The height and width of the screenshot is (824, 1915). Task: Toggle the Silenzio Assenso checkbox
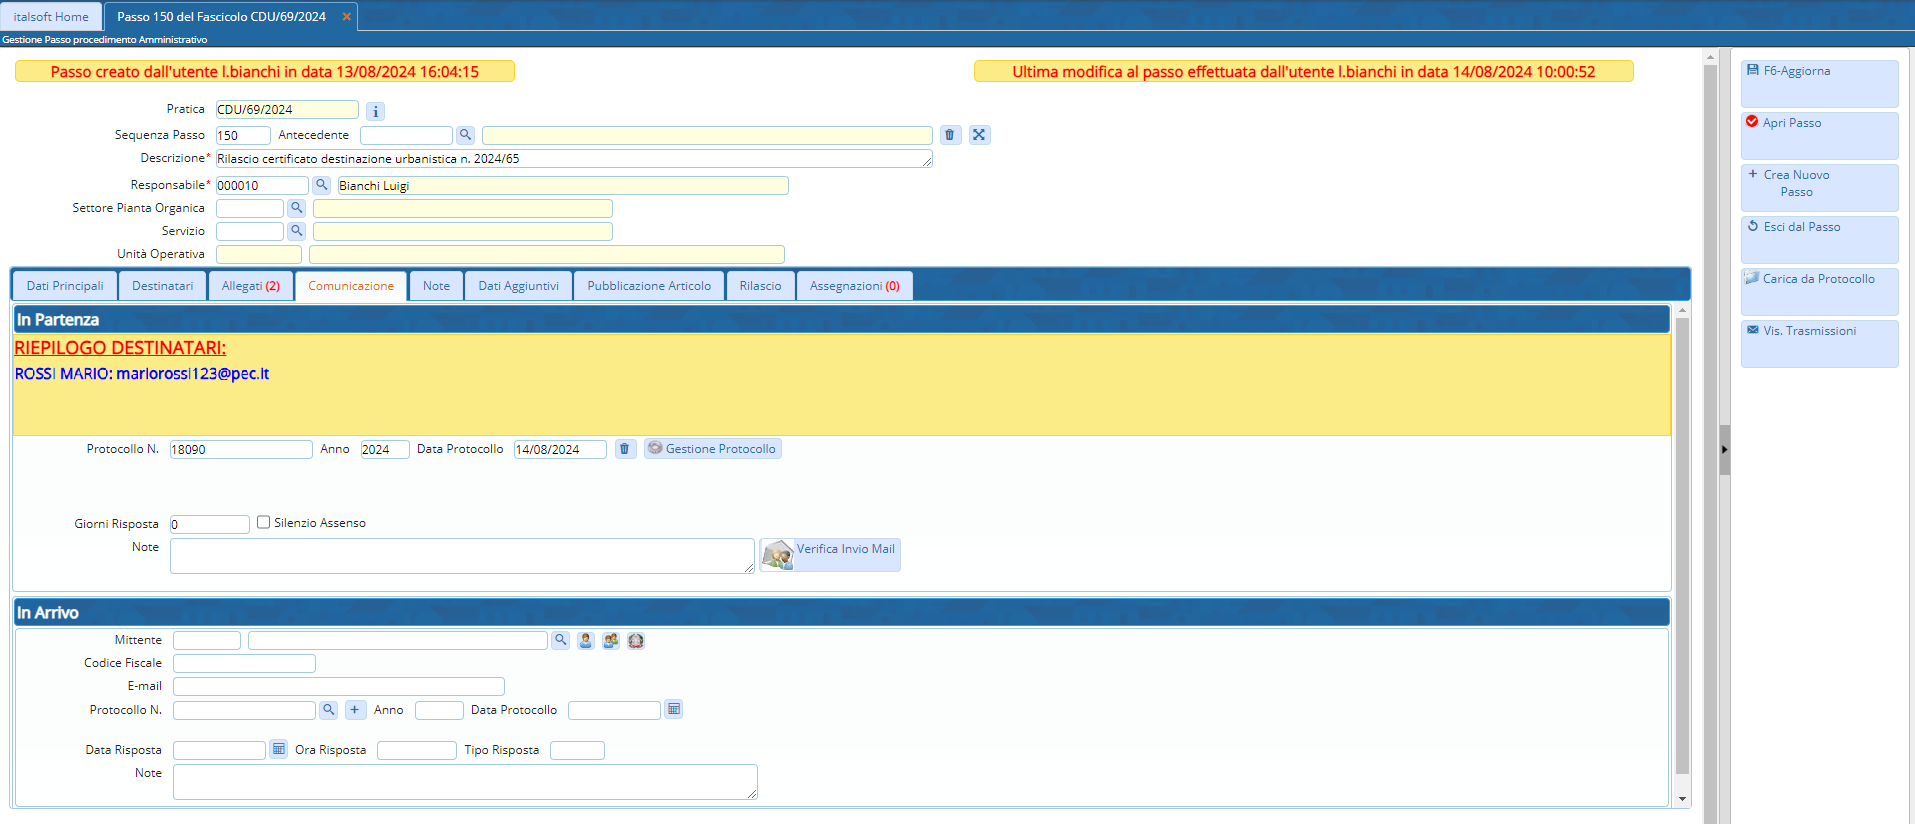point(264,522)
